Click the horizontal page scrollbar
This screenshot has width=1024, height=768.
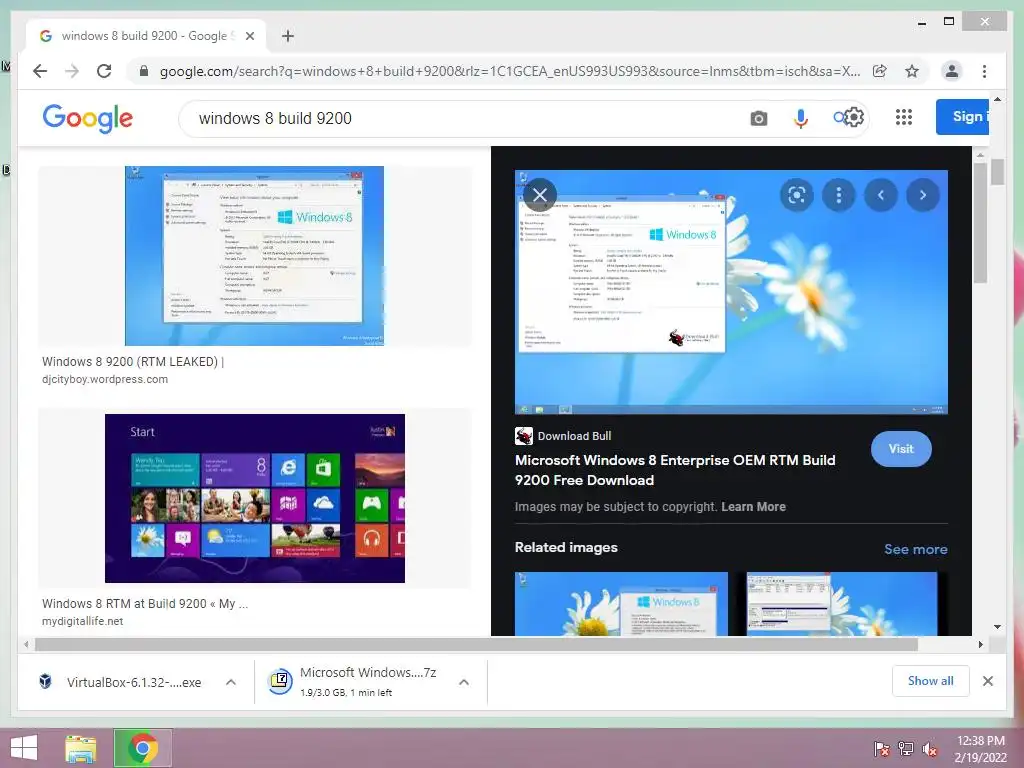point(476,645)
